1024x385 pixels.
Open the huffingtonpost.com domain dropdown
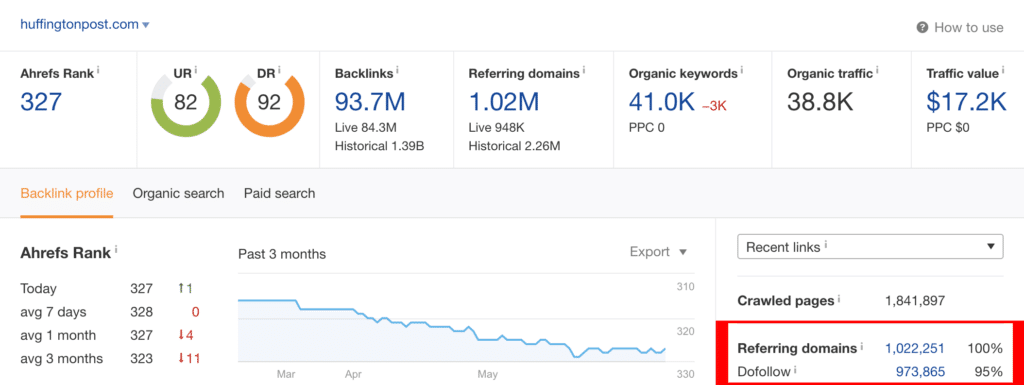85,25
